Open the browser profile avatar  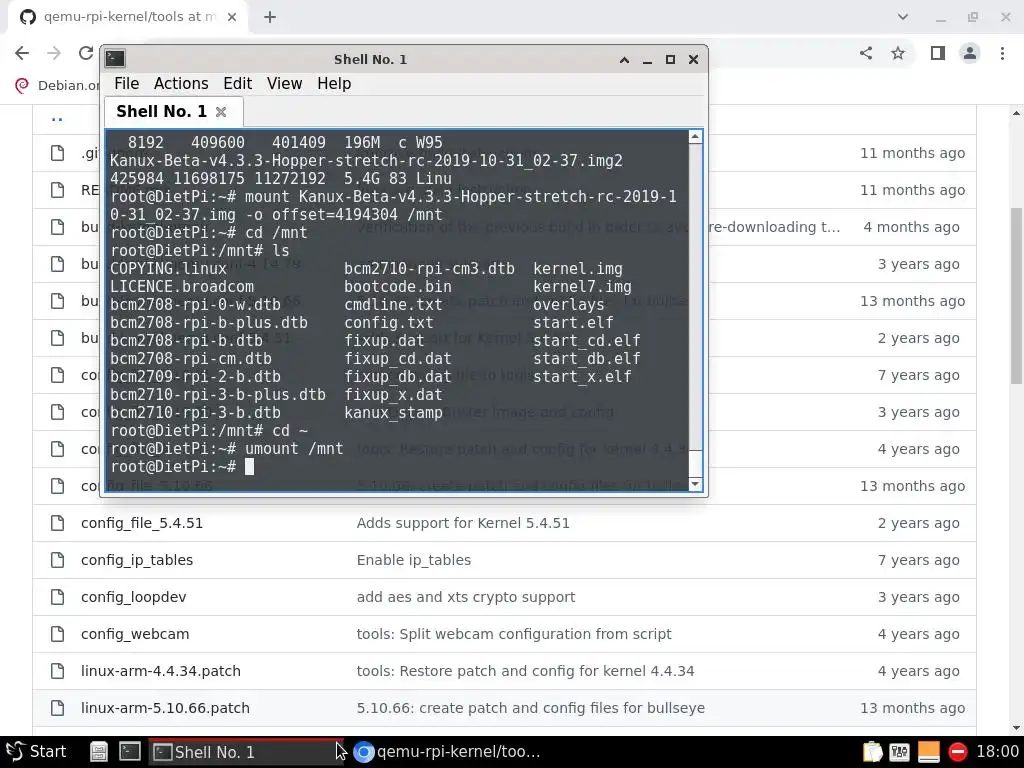pyautogui.click(x=970, y=53)
